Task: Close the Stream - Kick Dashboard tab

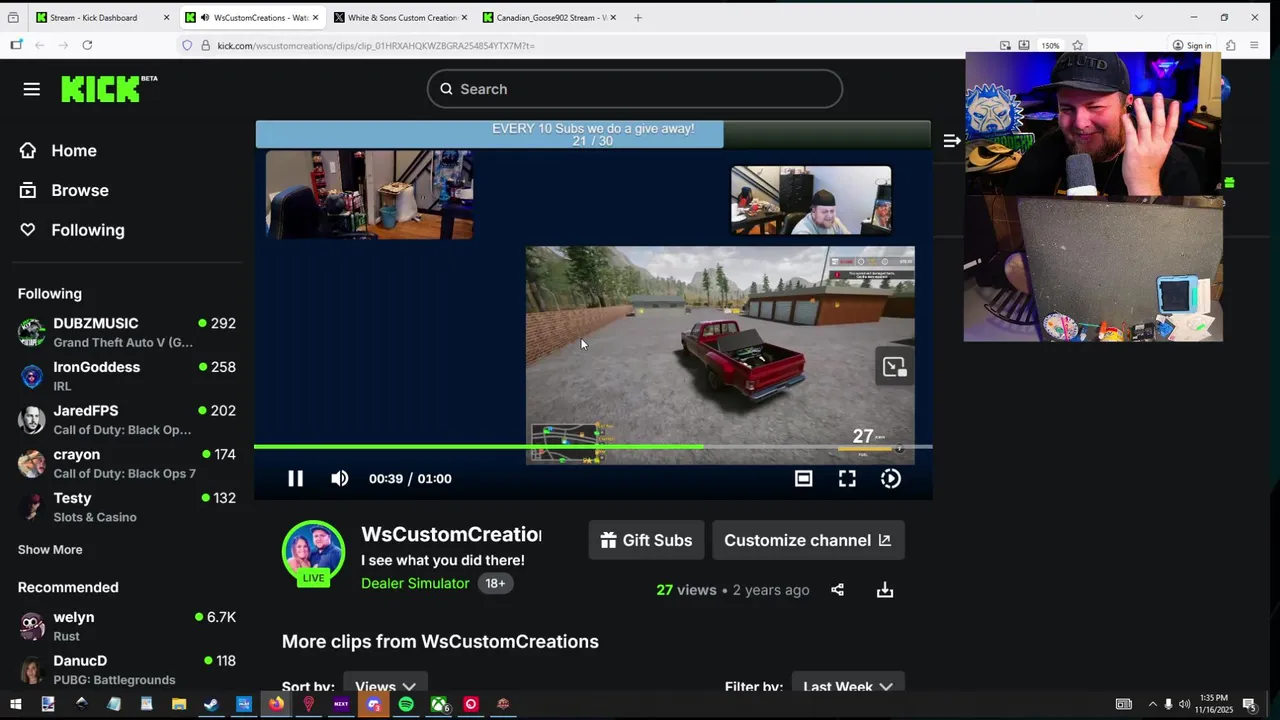Action: coord(166,17)
